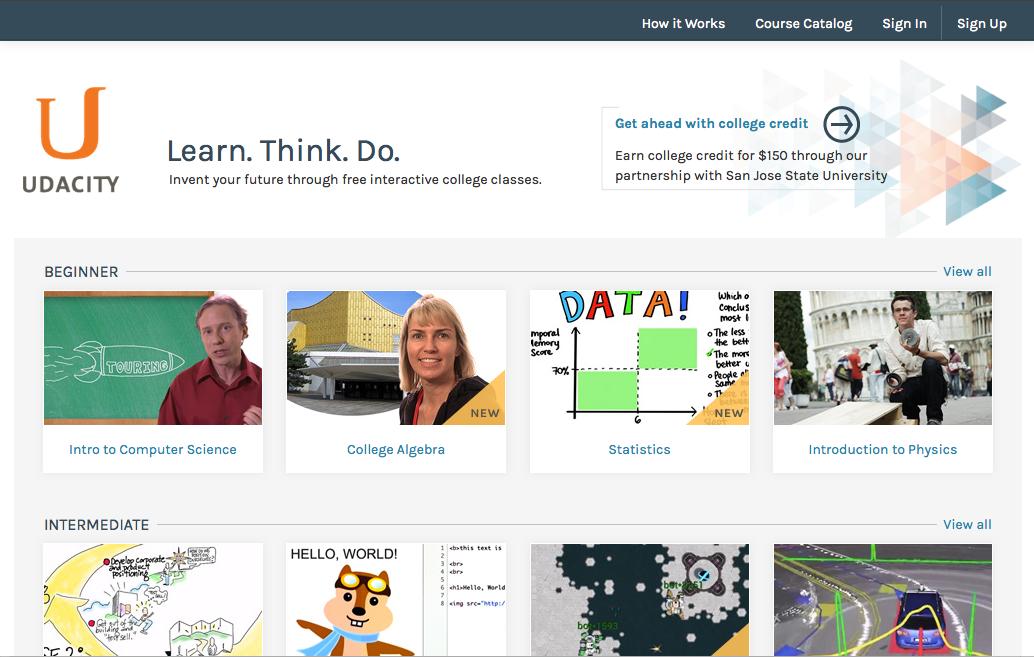The width and height of the screenshot is (1034, 657).
Task: Open the Intro to Computer Science thumbnail
Action: tap(153, 357)
